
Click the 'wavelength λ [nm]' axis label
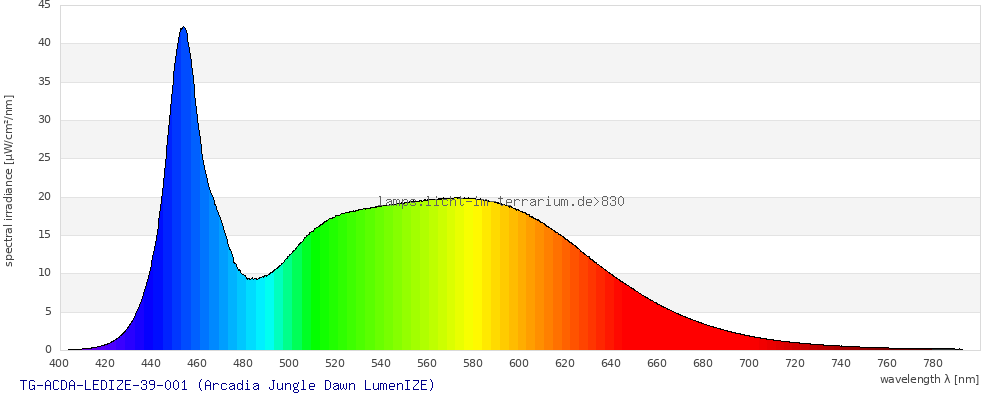pyautogui.click(x=929, y=380)
